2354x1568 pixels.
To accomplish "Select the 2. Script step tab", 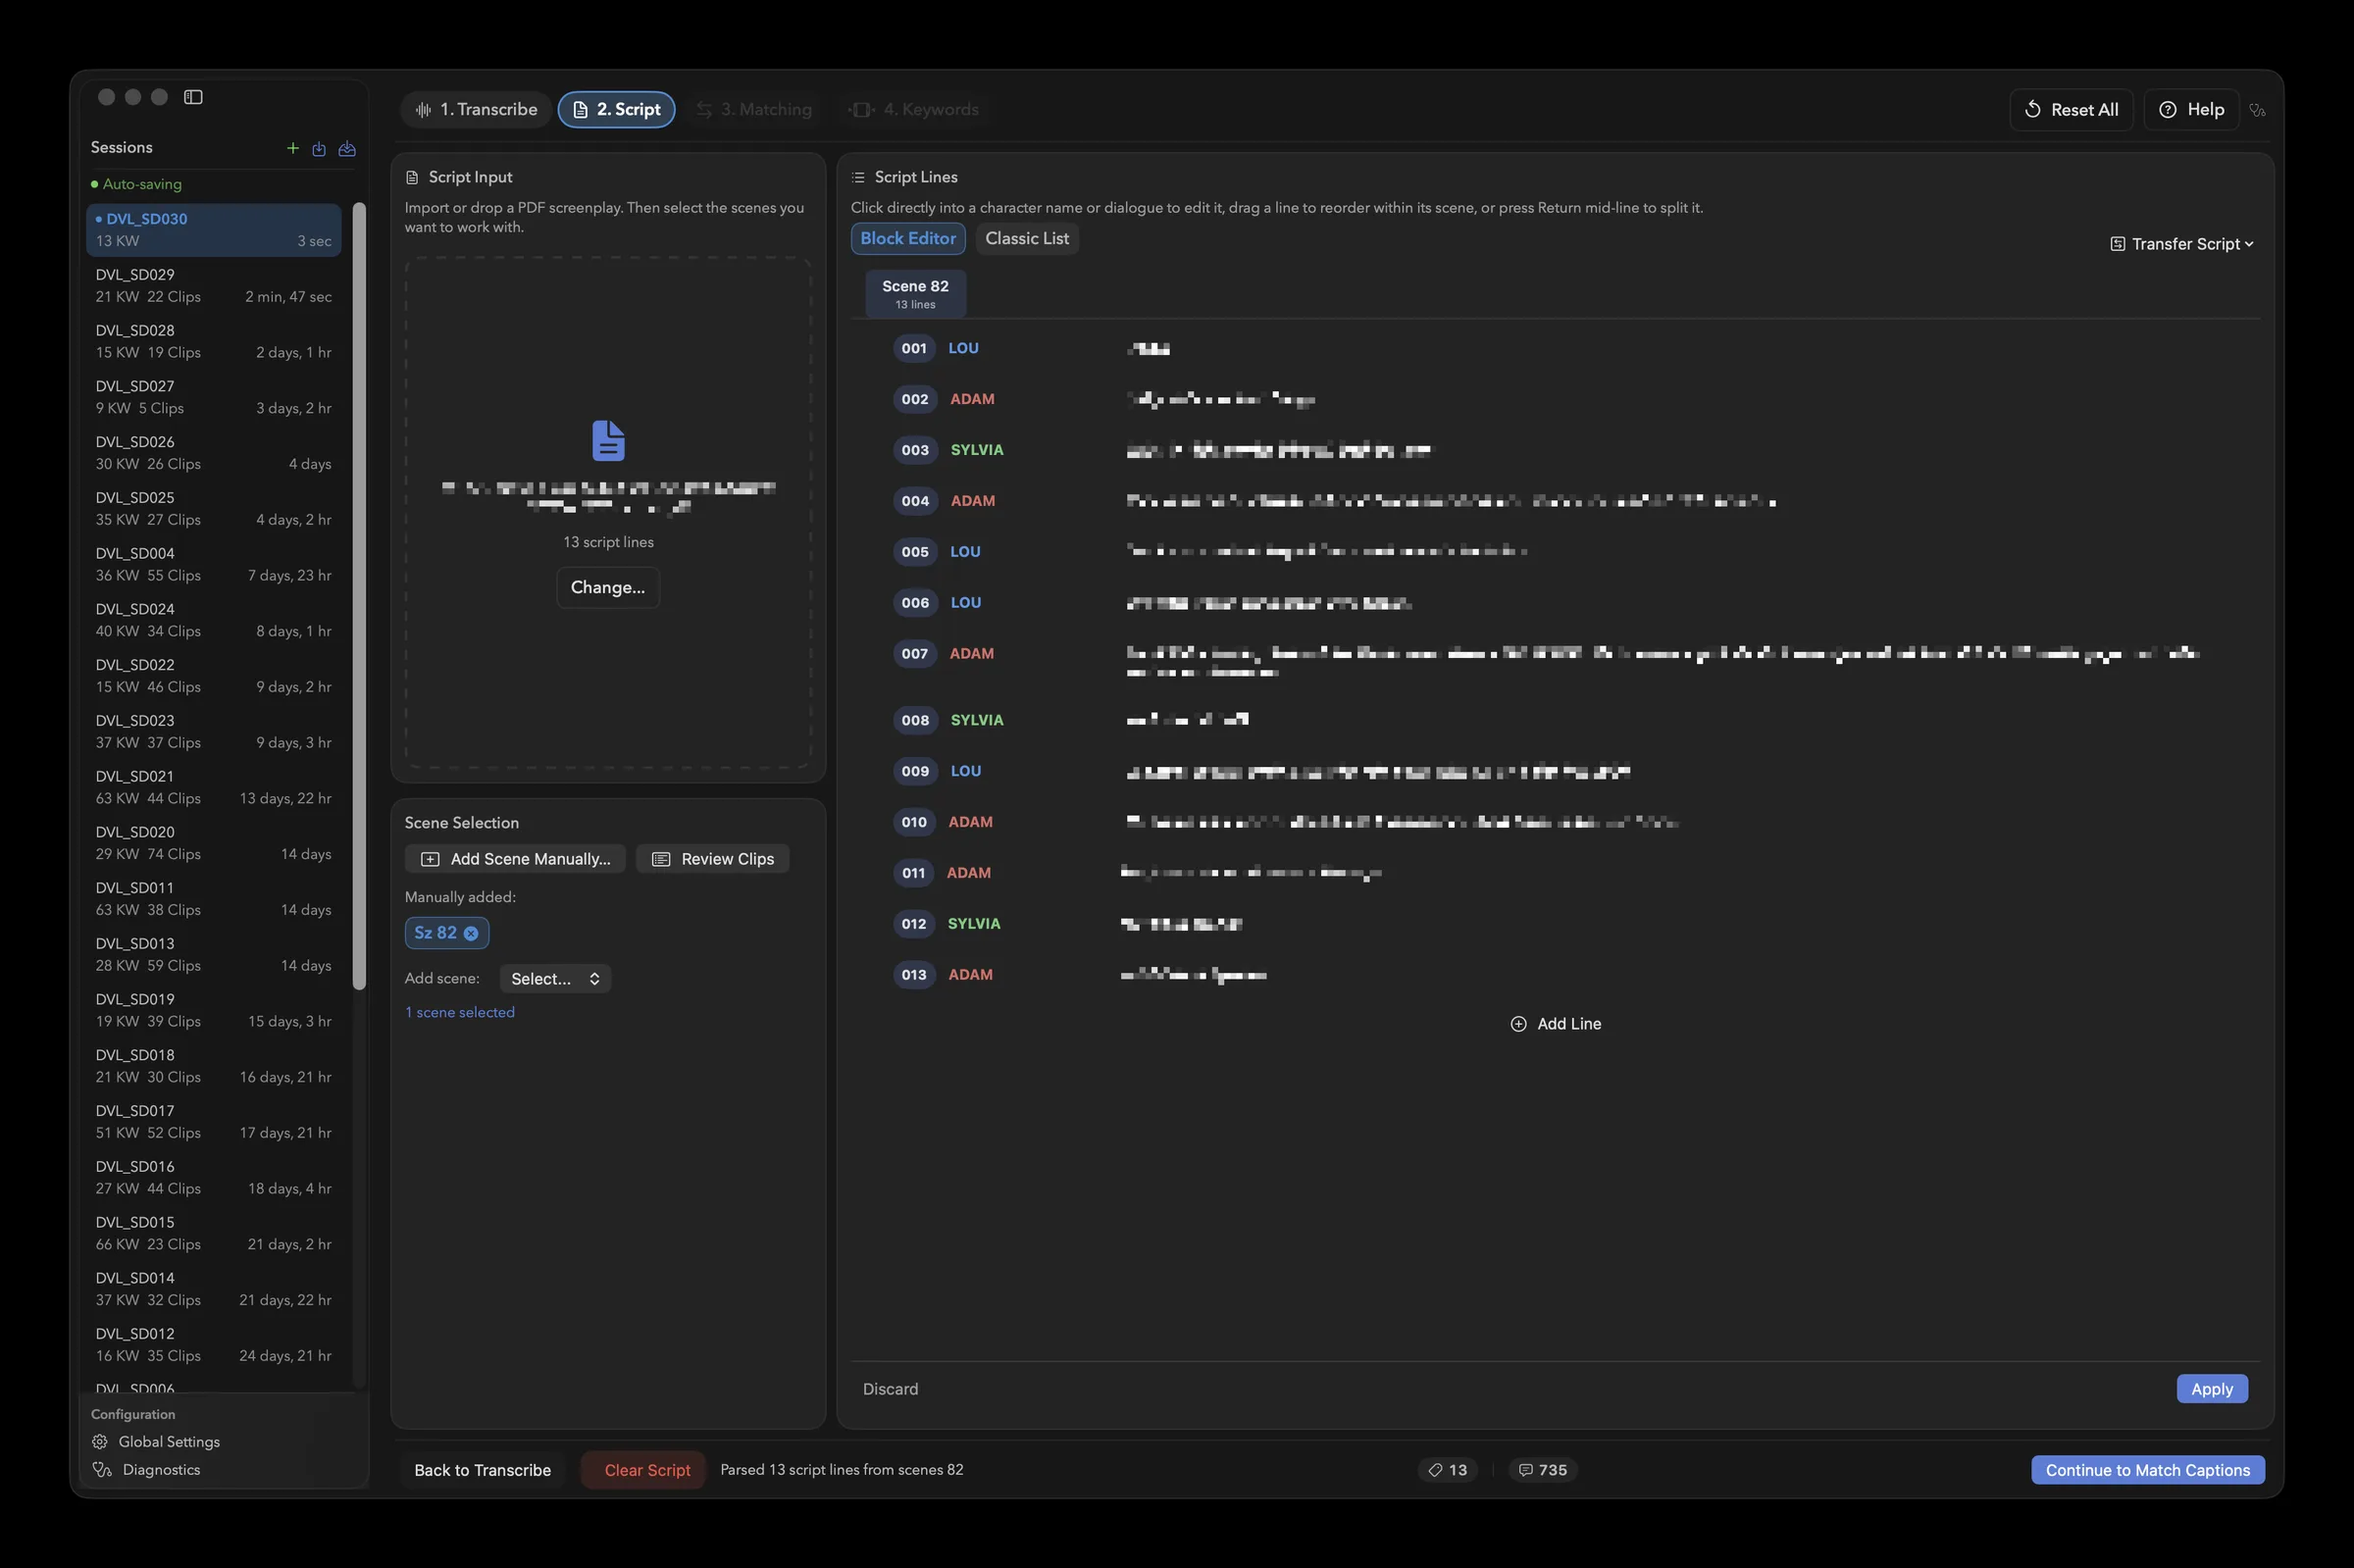I will (617, 109).
